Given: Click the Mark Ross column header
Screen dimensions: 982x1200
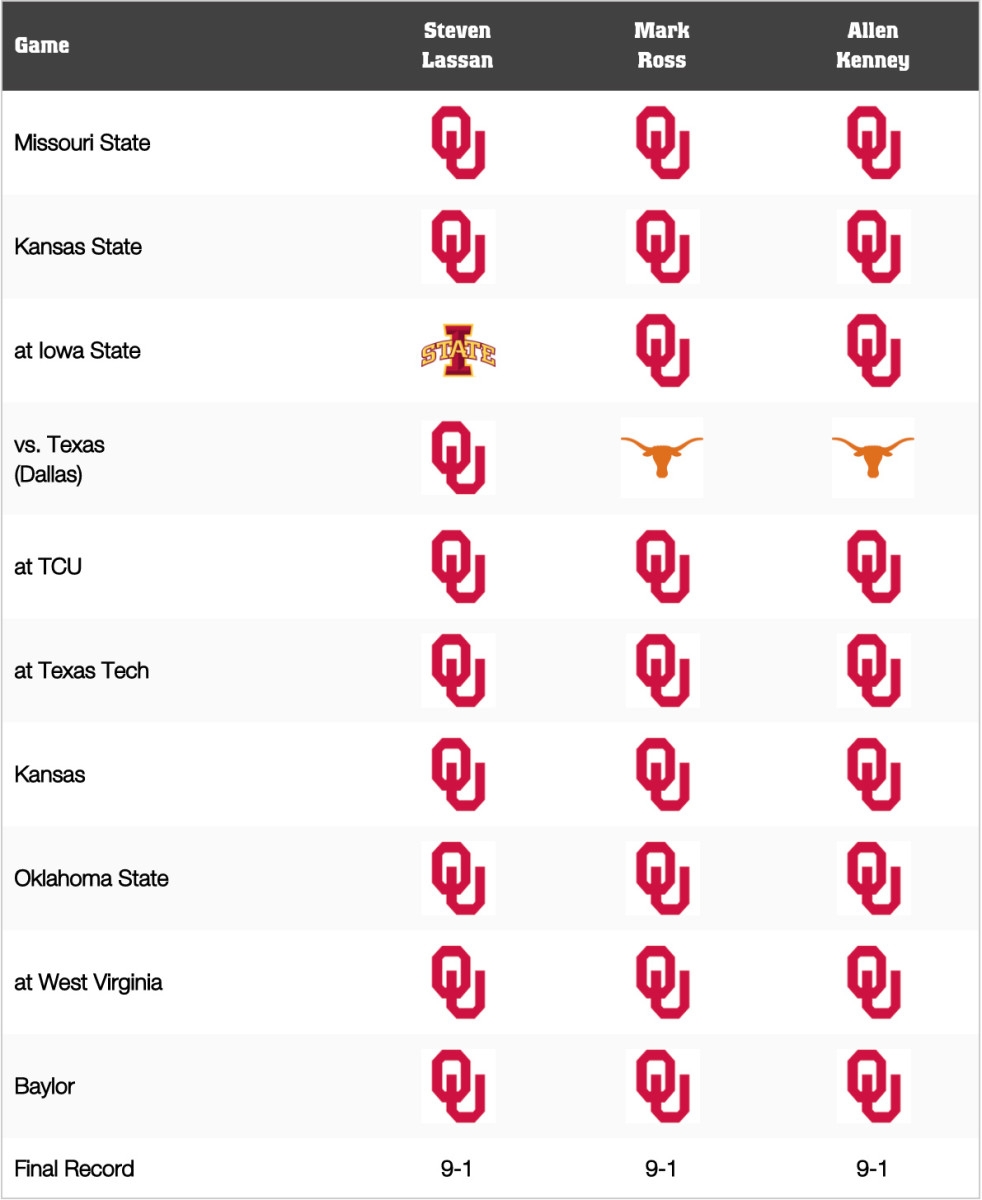Looking at the screenshot, I should [x=662, y=46].
